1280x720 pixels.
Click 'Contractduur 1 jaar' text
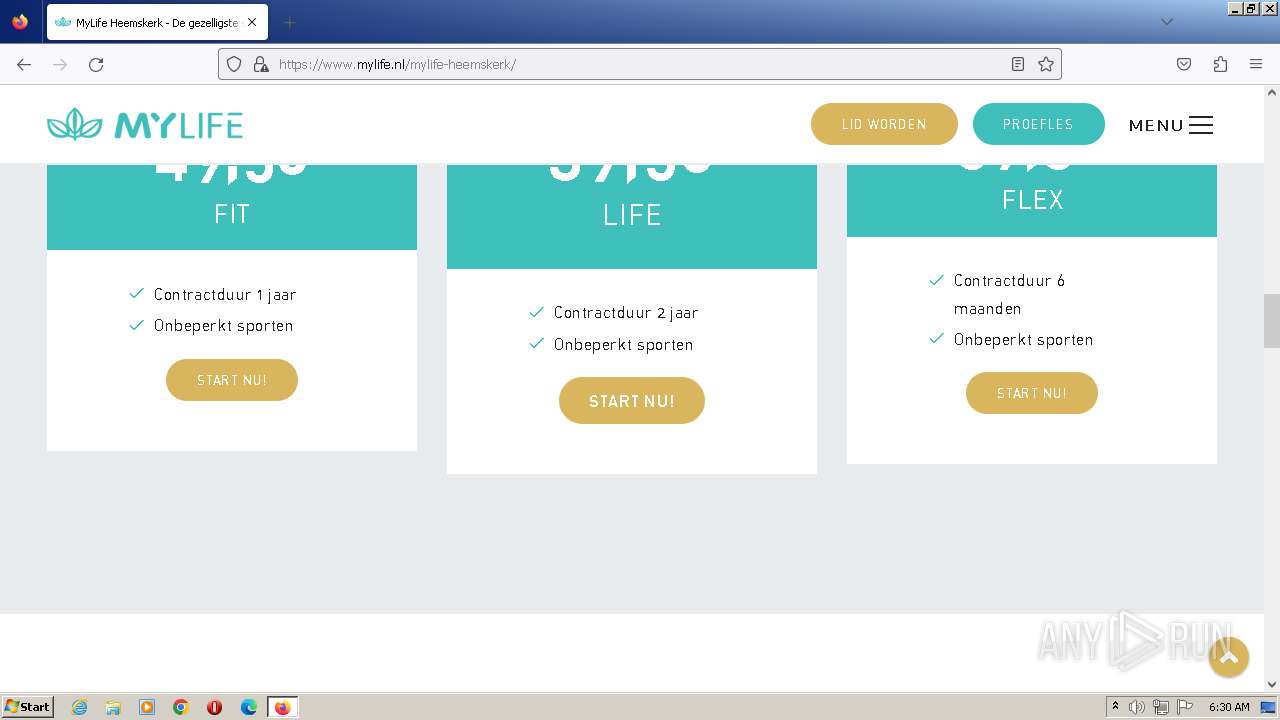pos(225,294)
